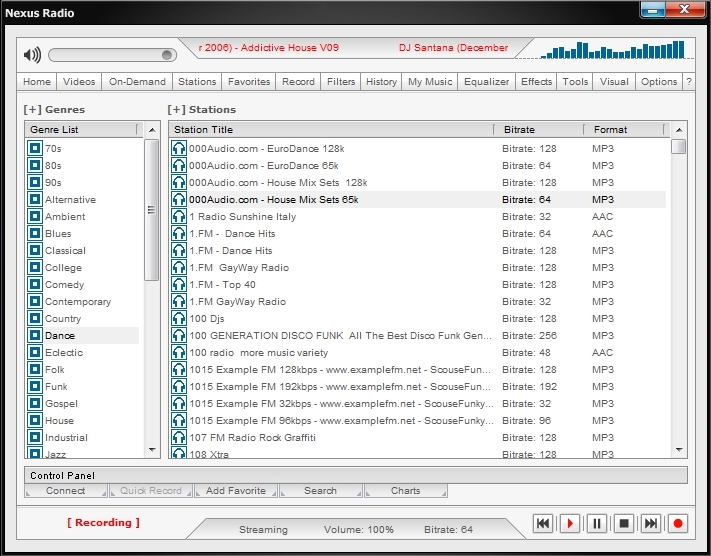
Task: Click the genre icon next to 80s
Action: (x=34, y=165)
